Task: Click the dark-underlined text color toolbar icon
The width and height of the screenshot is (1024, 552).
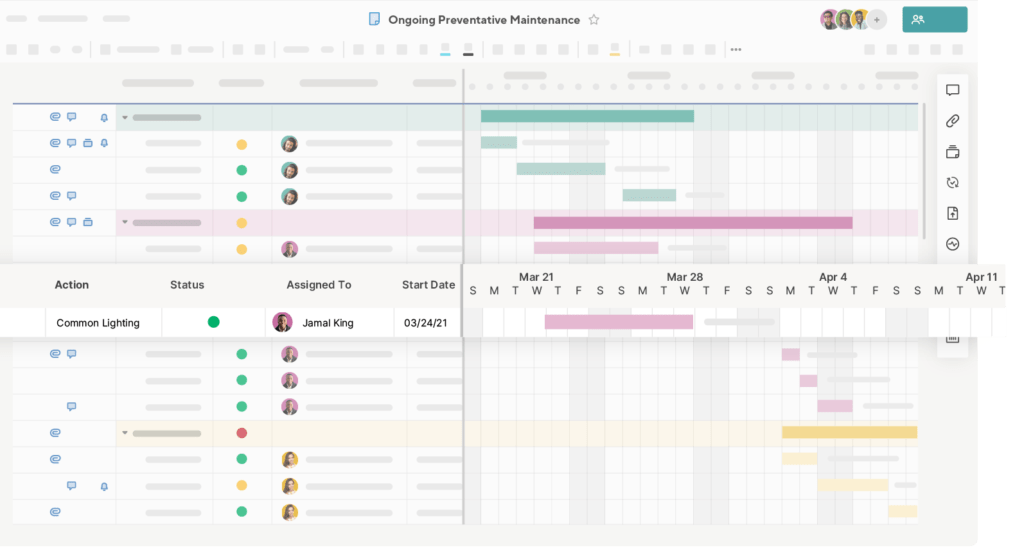Action: point(468,50)
